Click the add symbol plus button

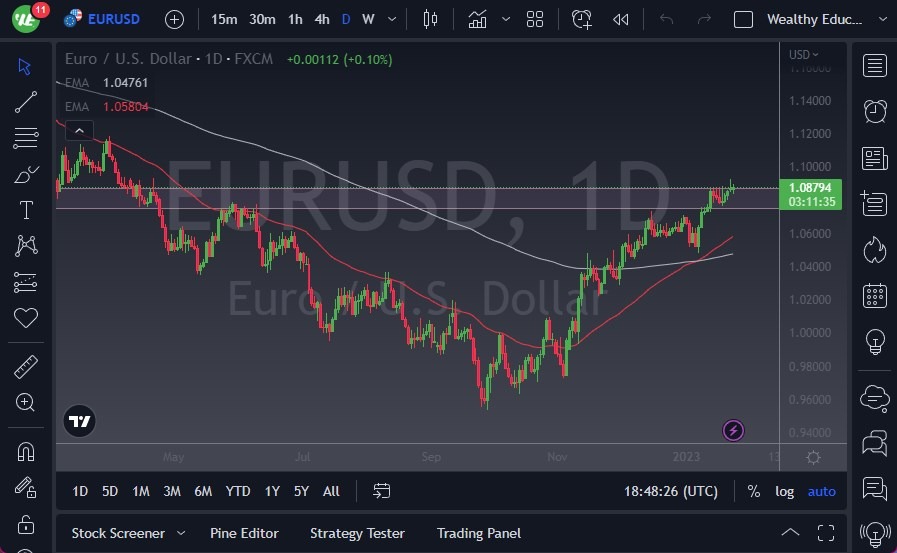coord(174,19)
